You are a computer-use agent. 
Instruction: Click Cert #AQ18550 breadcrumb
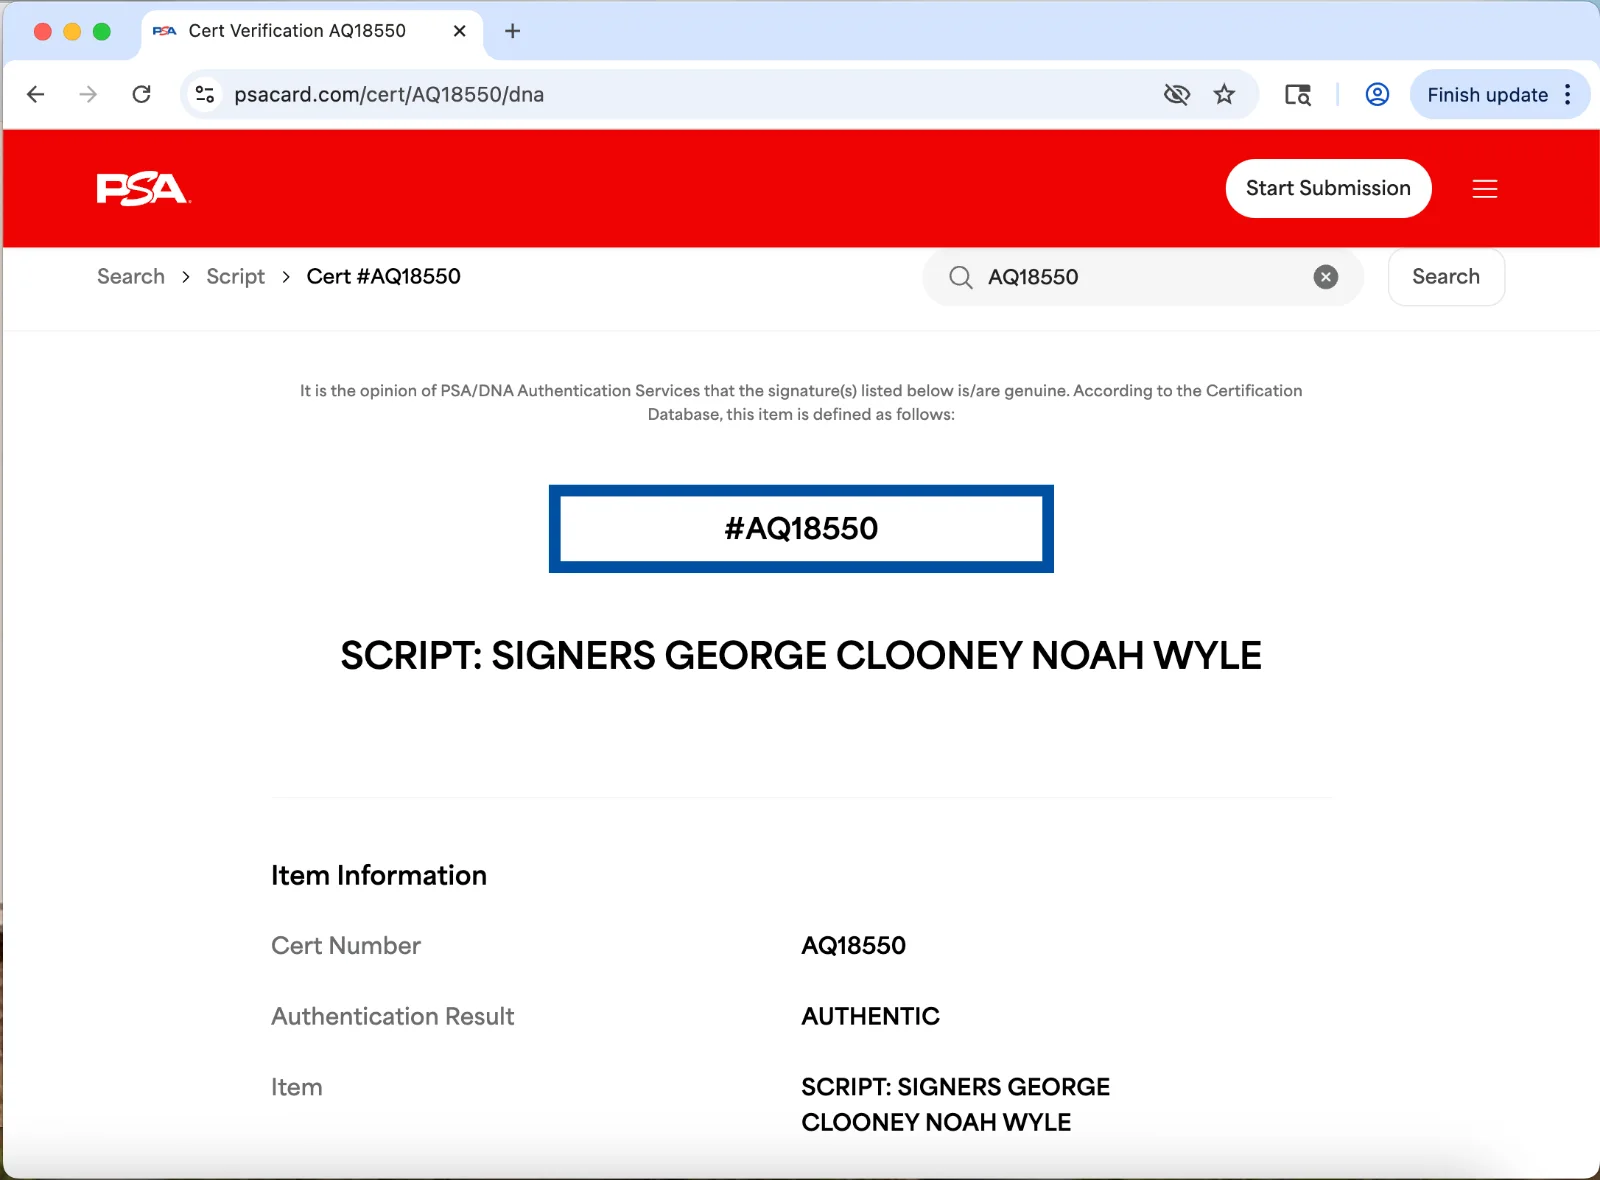(383, 277)
